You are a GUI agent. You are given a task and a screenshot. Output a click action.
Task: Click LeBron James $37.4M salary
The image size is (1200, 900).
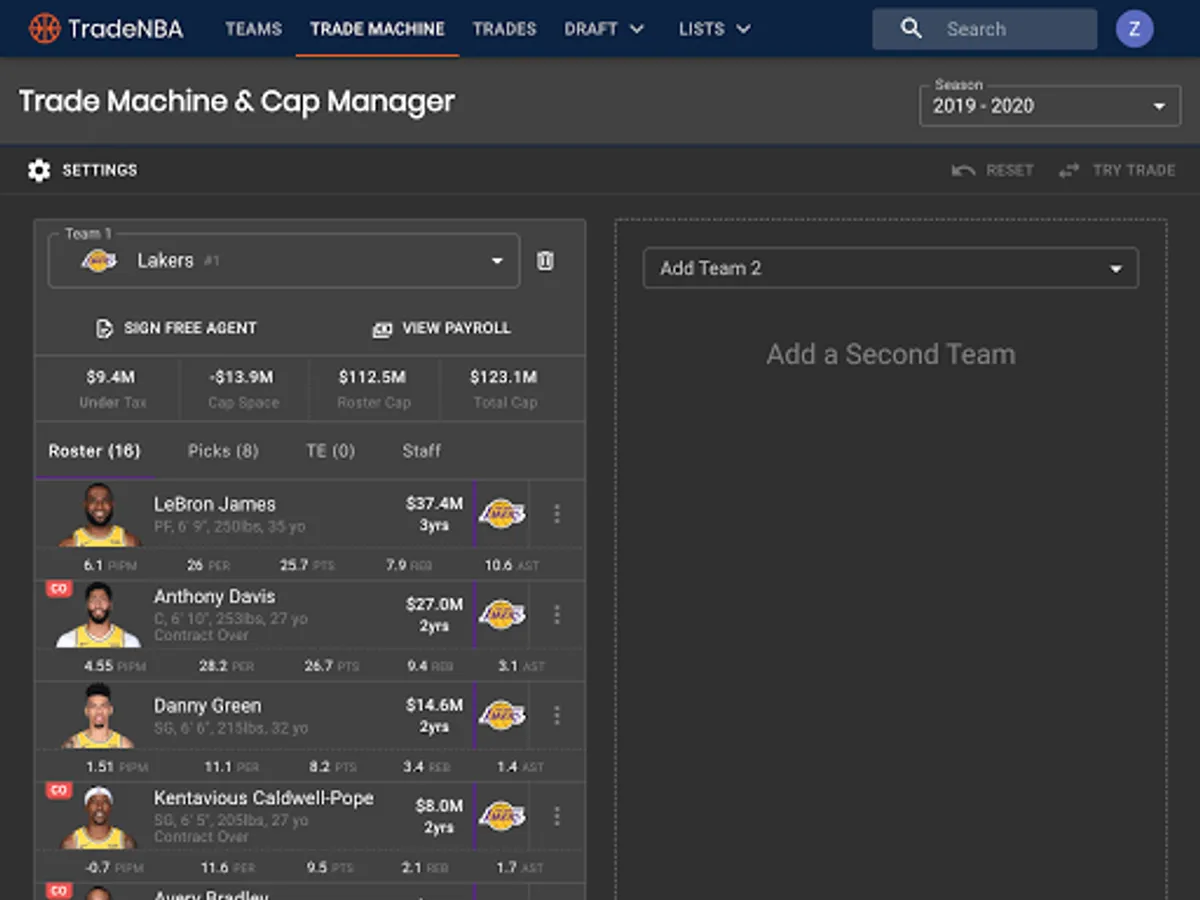[434, 504]
